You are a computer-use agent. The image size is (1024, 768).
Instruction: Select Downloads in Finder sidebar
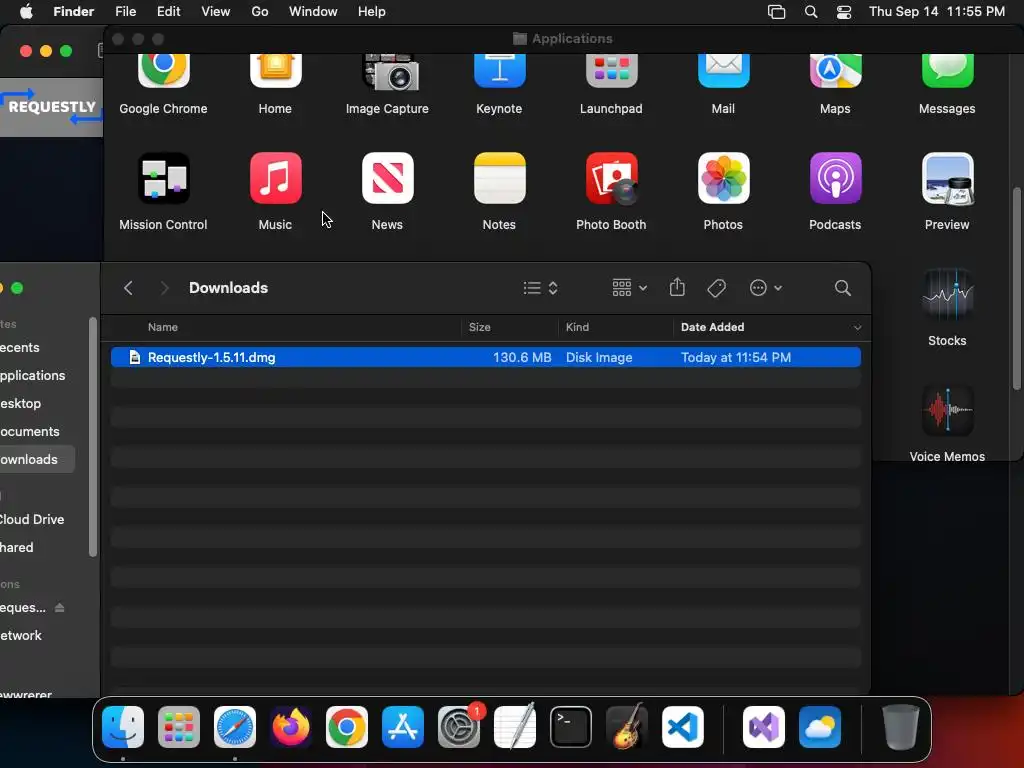pyautogui.click(x=37, y=460)
